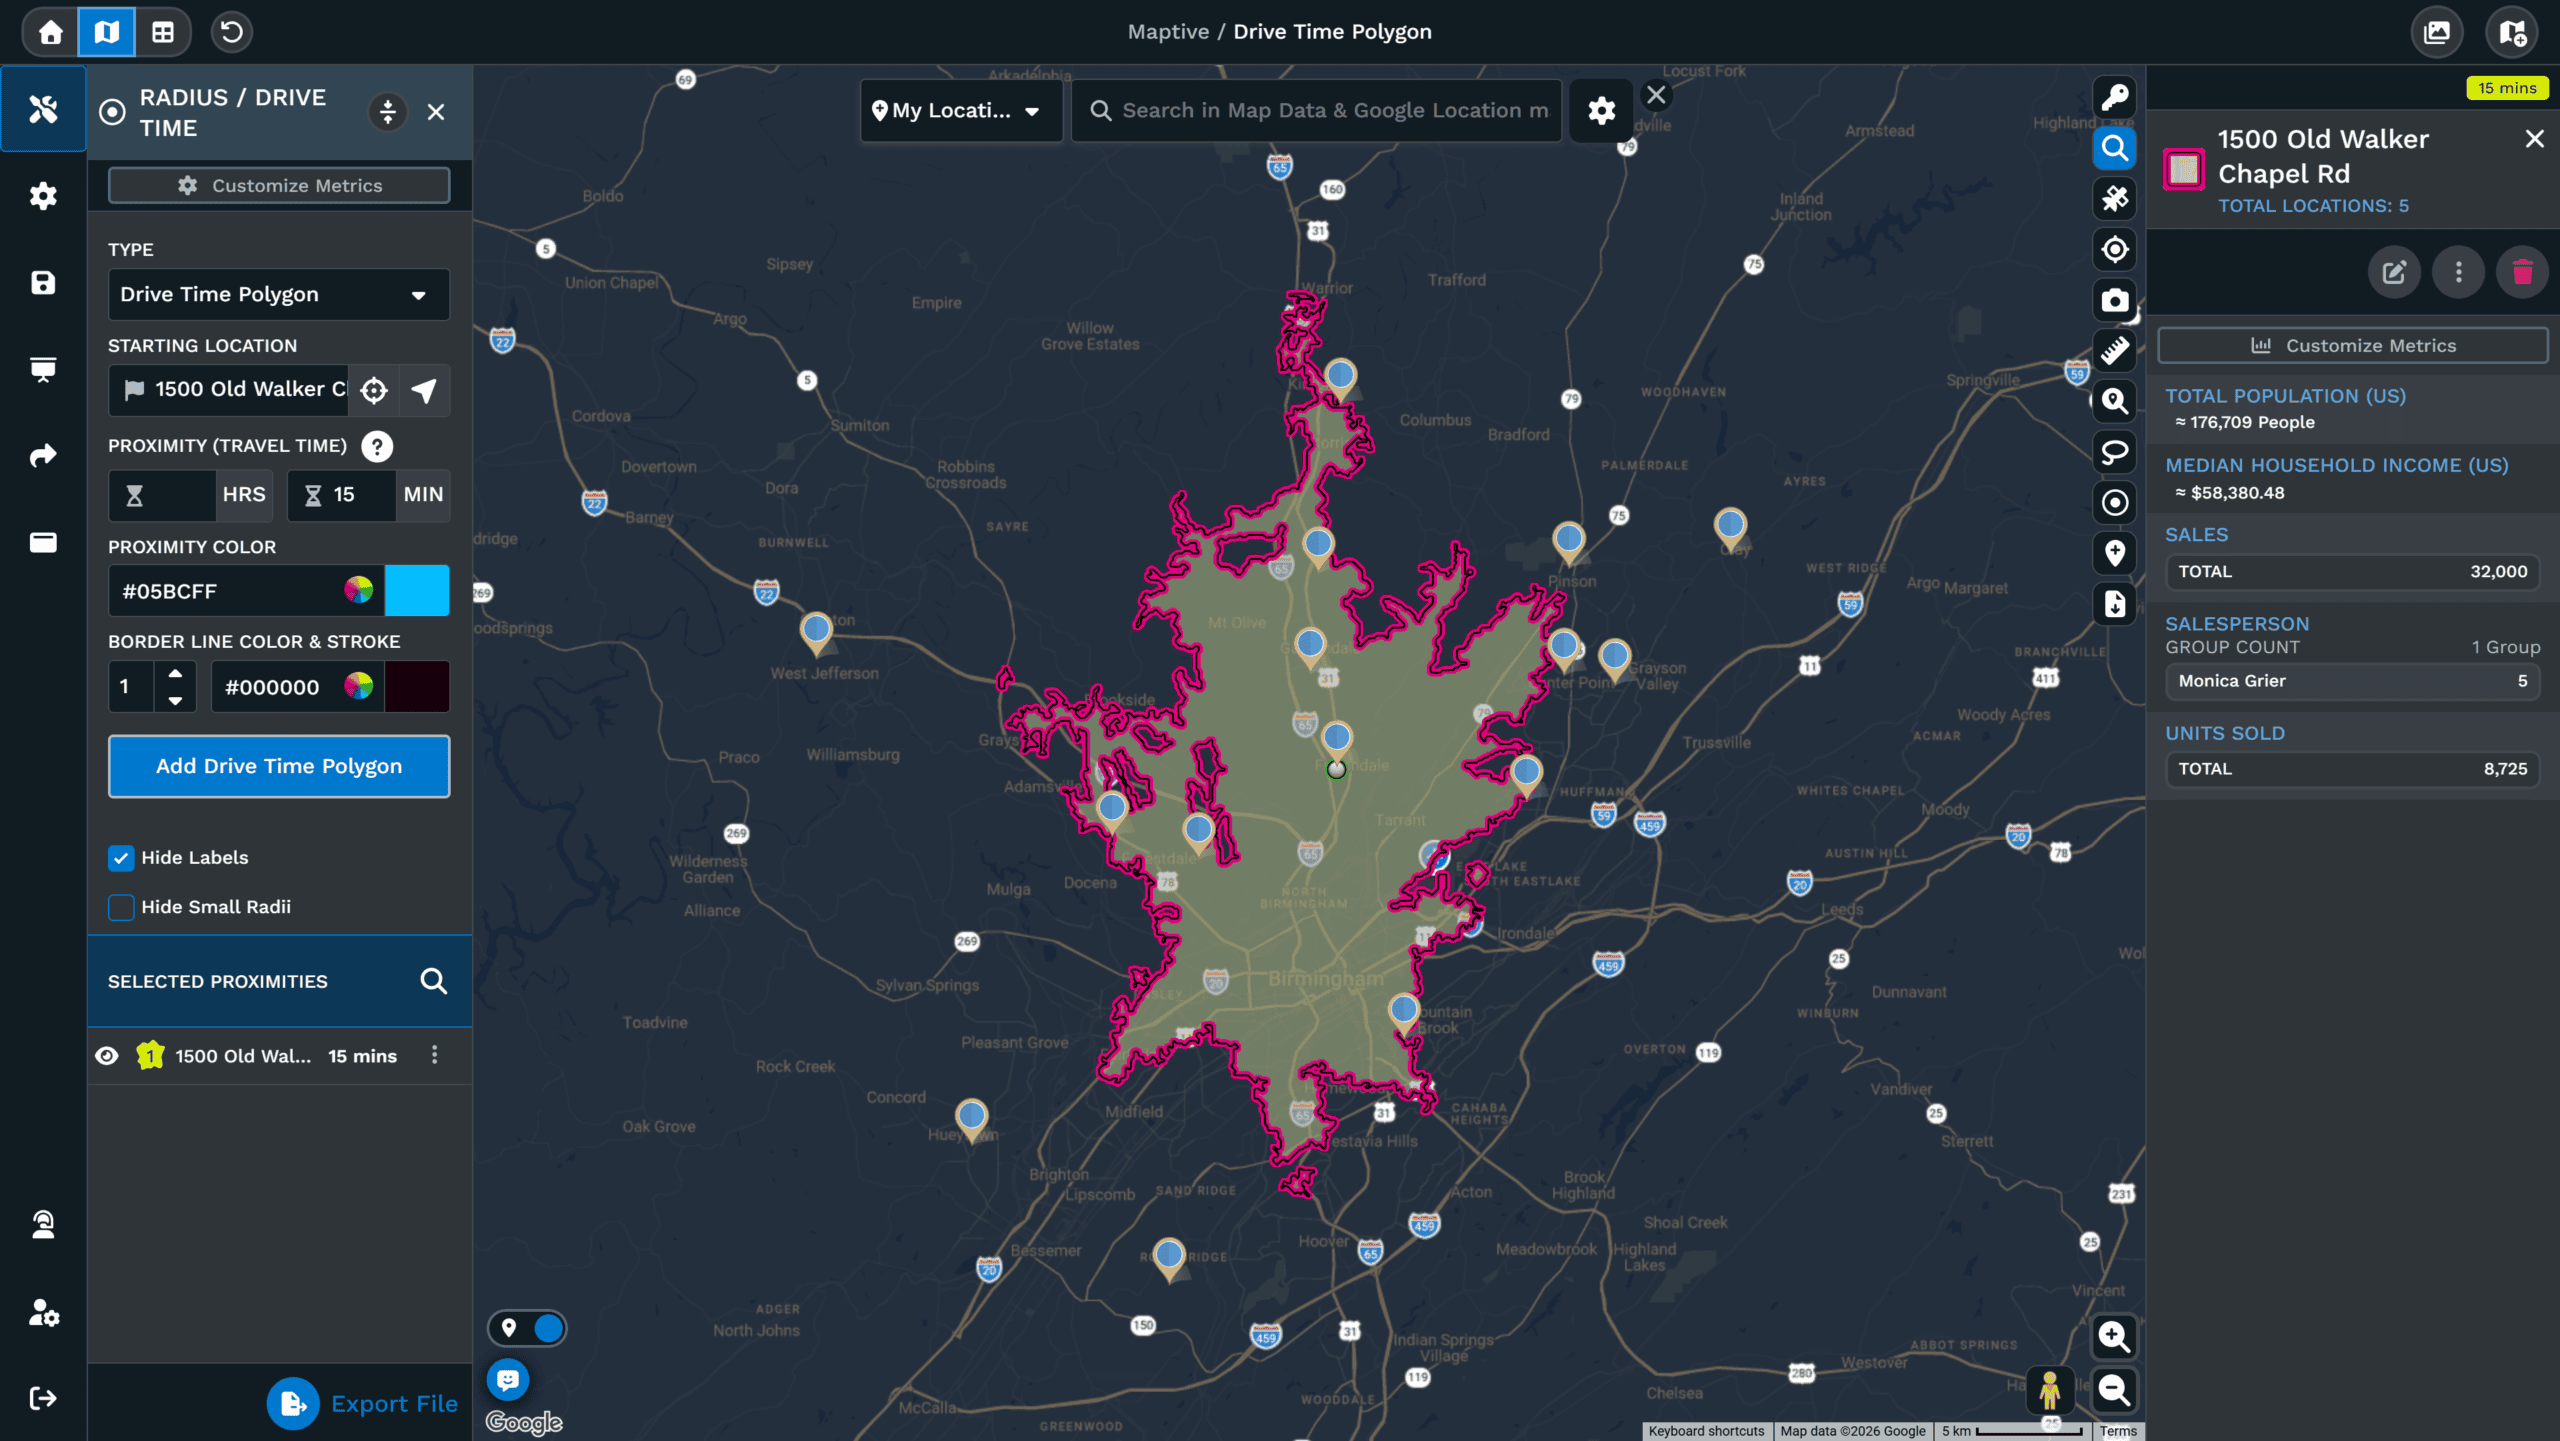This screenshot has width=2560, height=1441.
Task: Open the Drive Time Polygon type dropdown
Action: pyautogui.click(x=279, y=295)
